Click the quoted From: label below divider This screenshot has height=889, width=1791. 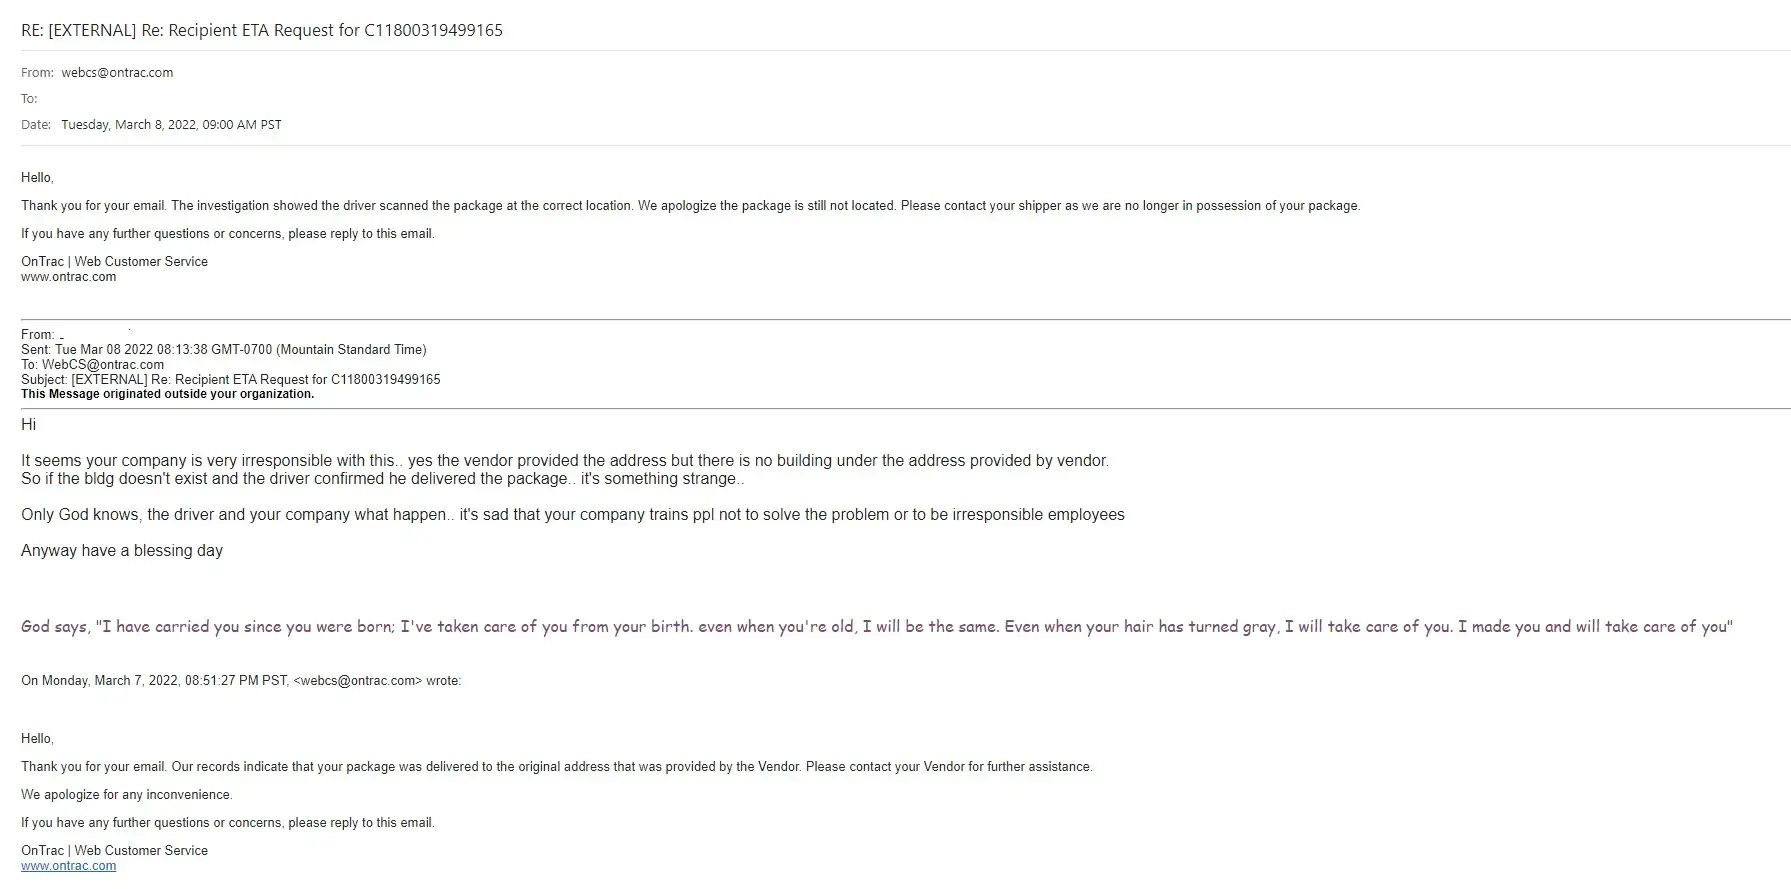38,335
